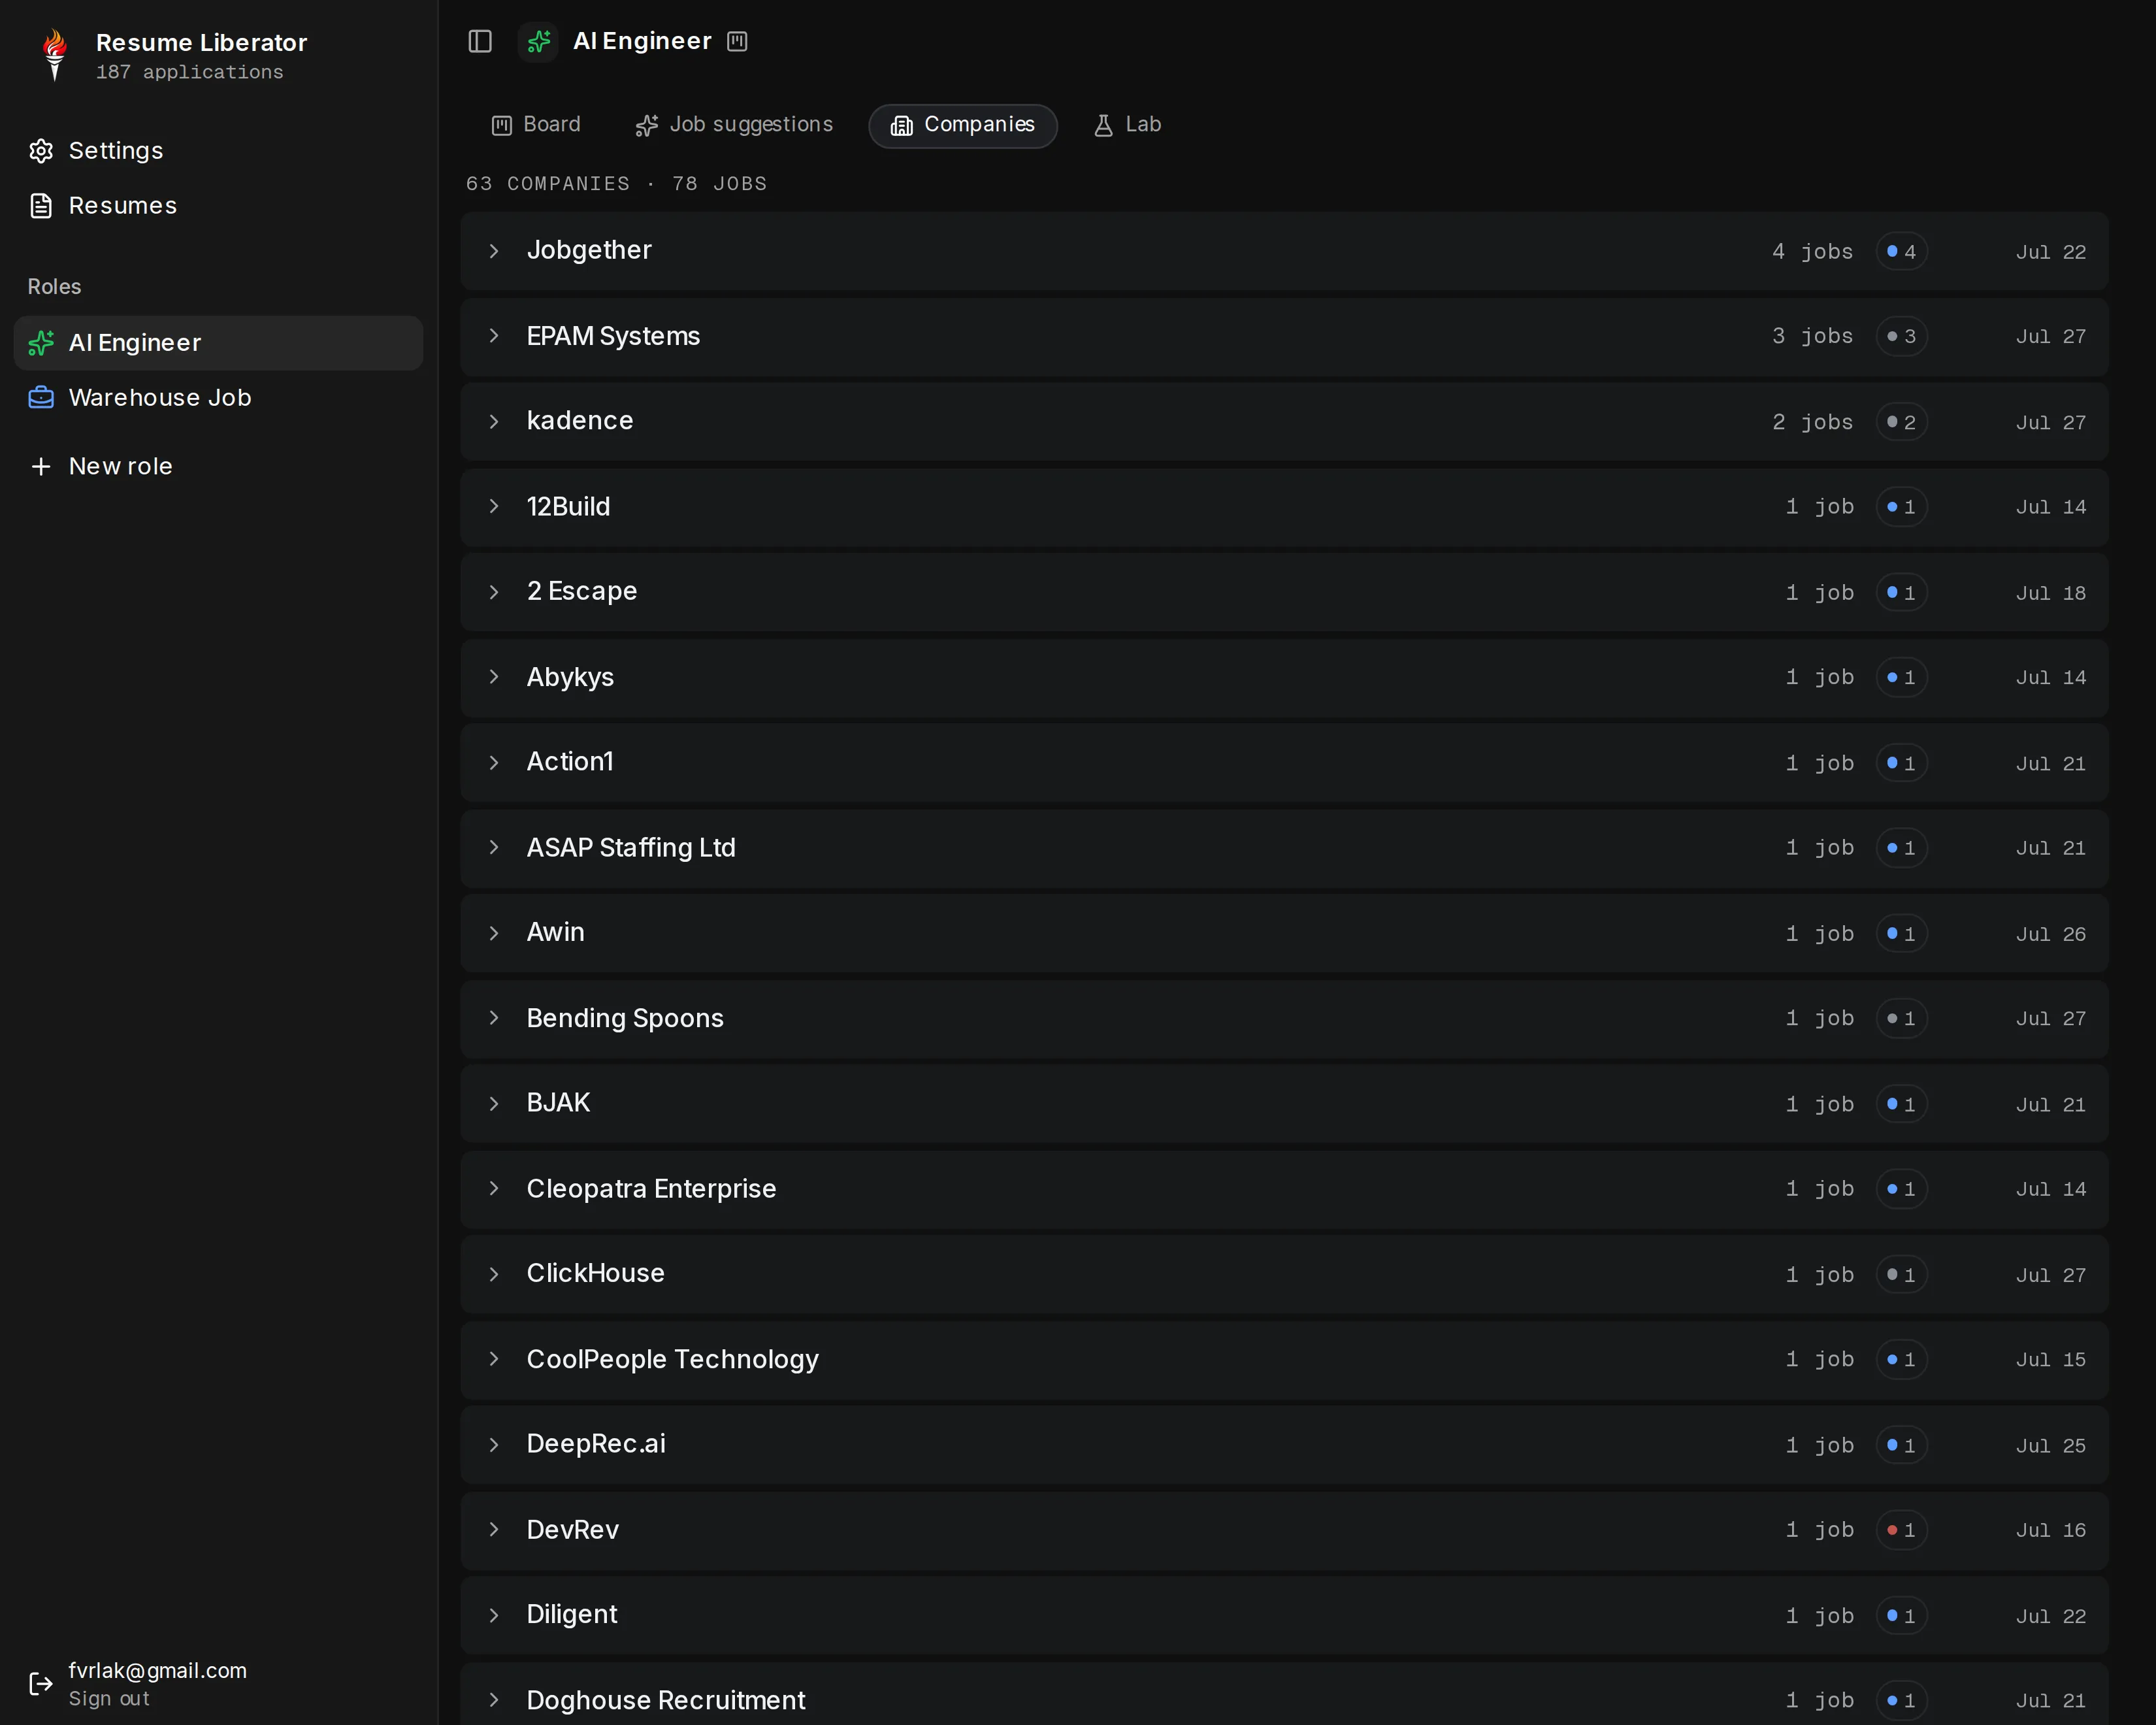Toggle the sidebar panel icon
2156x1725 pixels.
click(x=480, y=41)
